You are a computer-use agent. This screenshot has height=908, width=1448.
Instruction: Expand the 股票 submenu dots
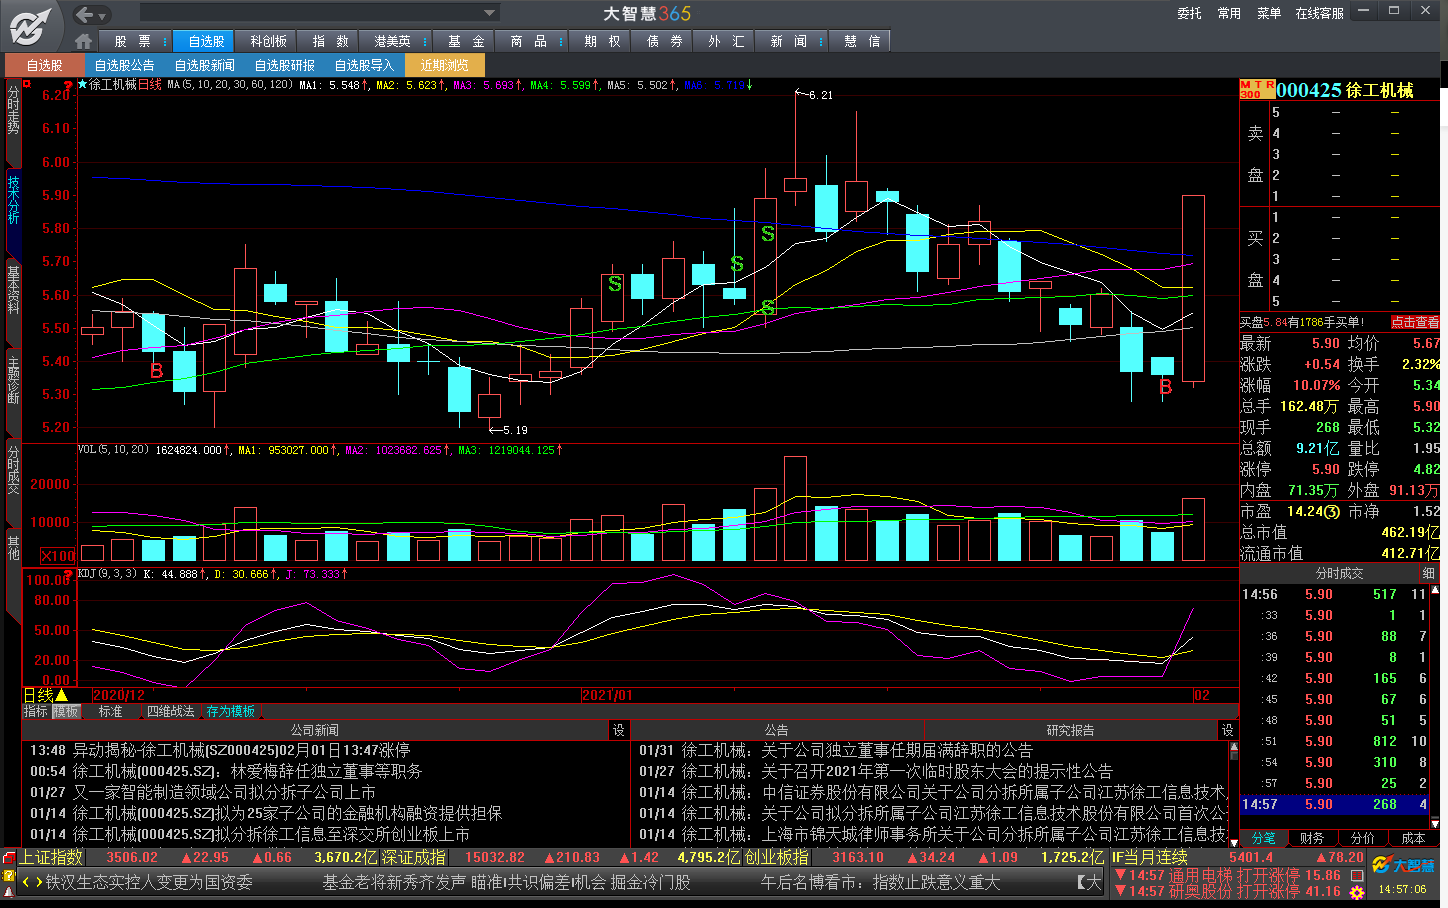165,41
